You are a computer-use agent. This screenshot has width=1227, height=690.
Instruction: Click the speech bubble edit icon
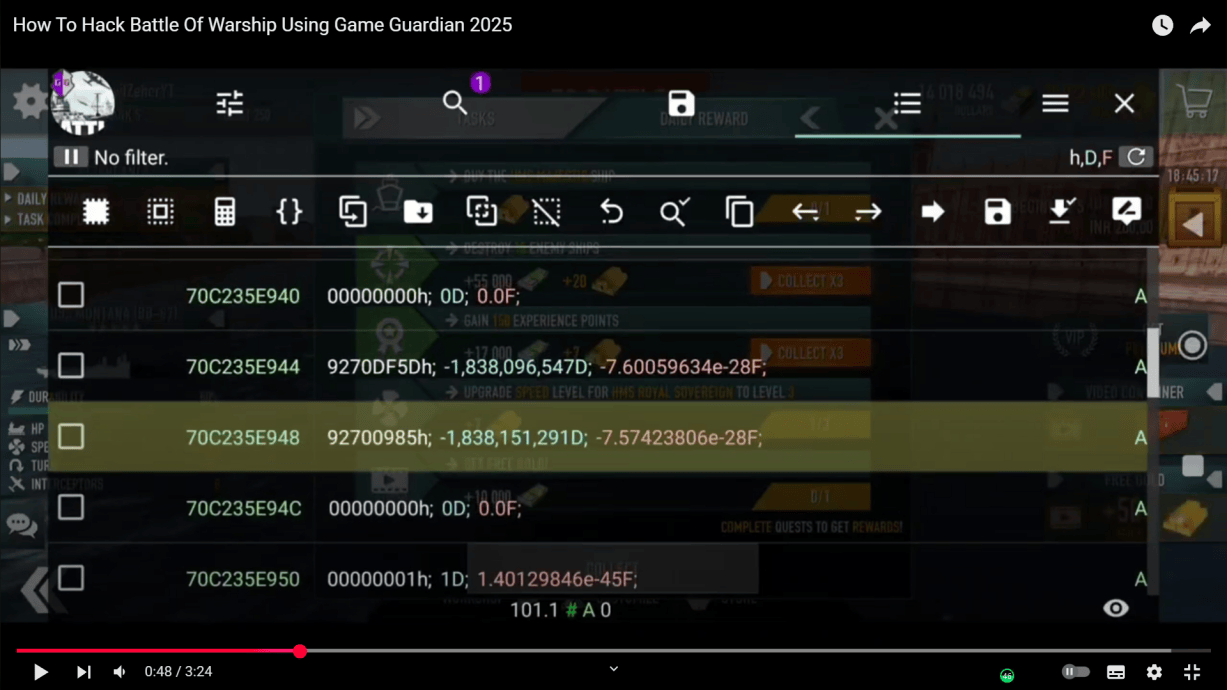click(x=1126, y=211)
